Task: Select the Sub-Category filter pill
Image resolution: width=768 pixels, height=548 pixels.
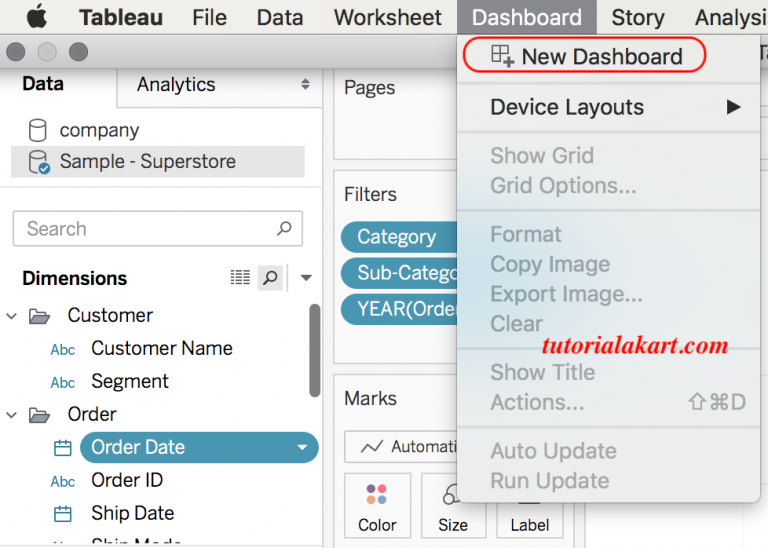Action: 399,273
